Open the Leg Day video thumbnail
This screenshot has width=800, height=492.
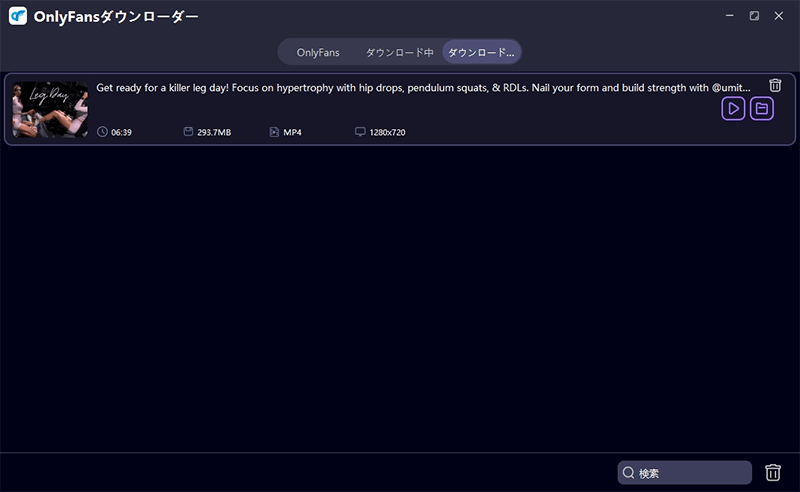pos(50,109)
